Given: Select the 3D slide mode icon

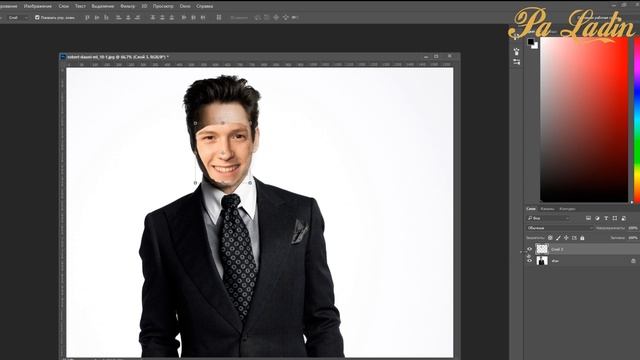Looking at the screenshot, I should tap(285, 18).
